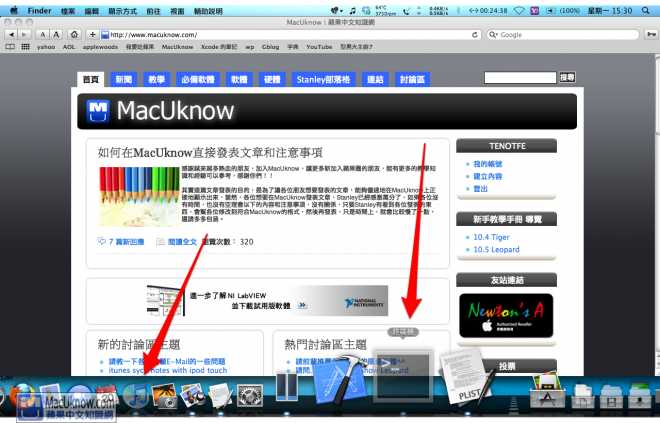Open the 檔案 menu
Screen dimensions: 660x423
pyautogui.click(x=68, y=11)
